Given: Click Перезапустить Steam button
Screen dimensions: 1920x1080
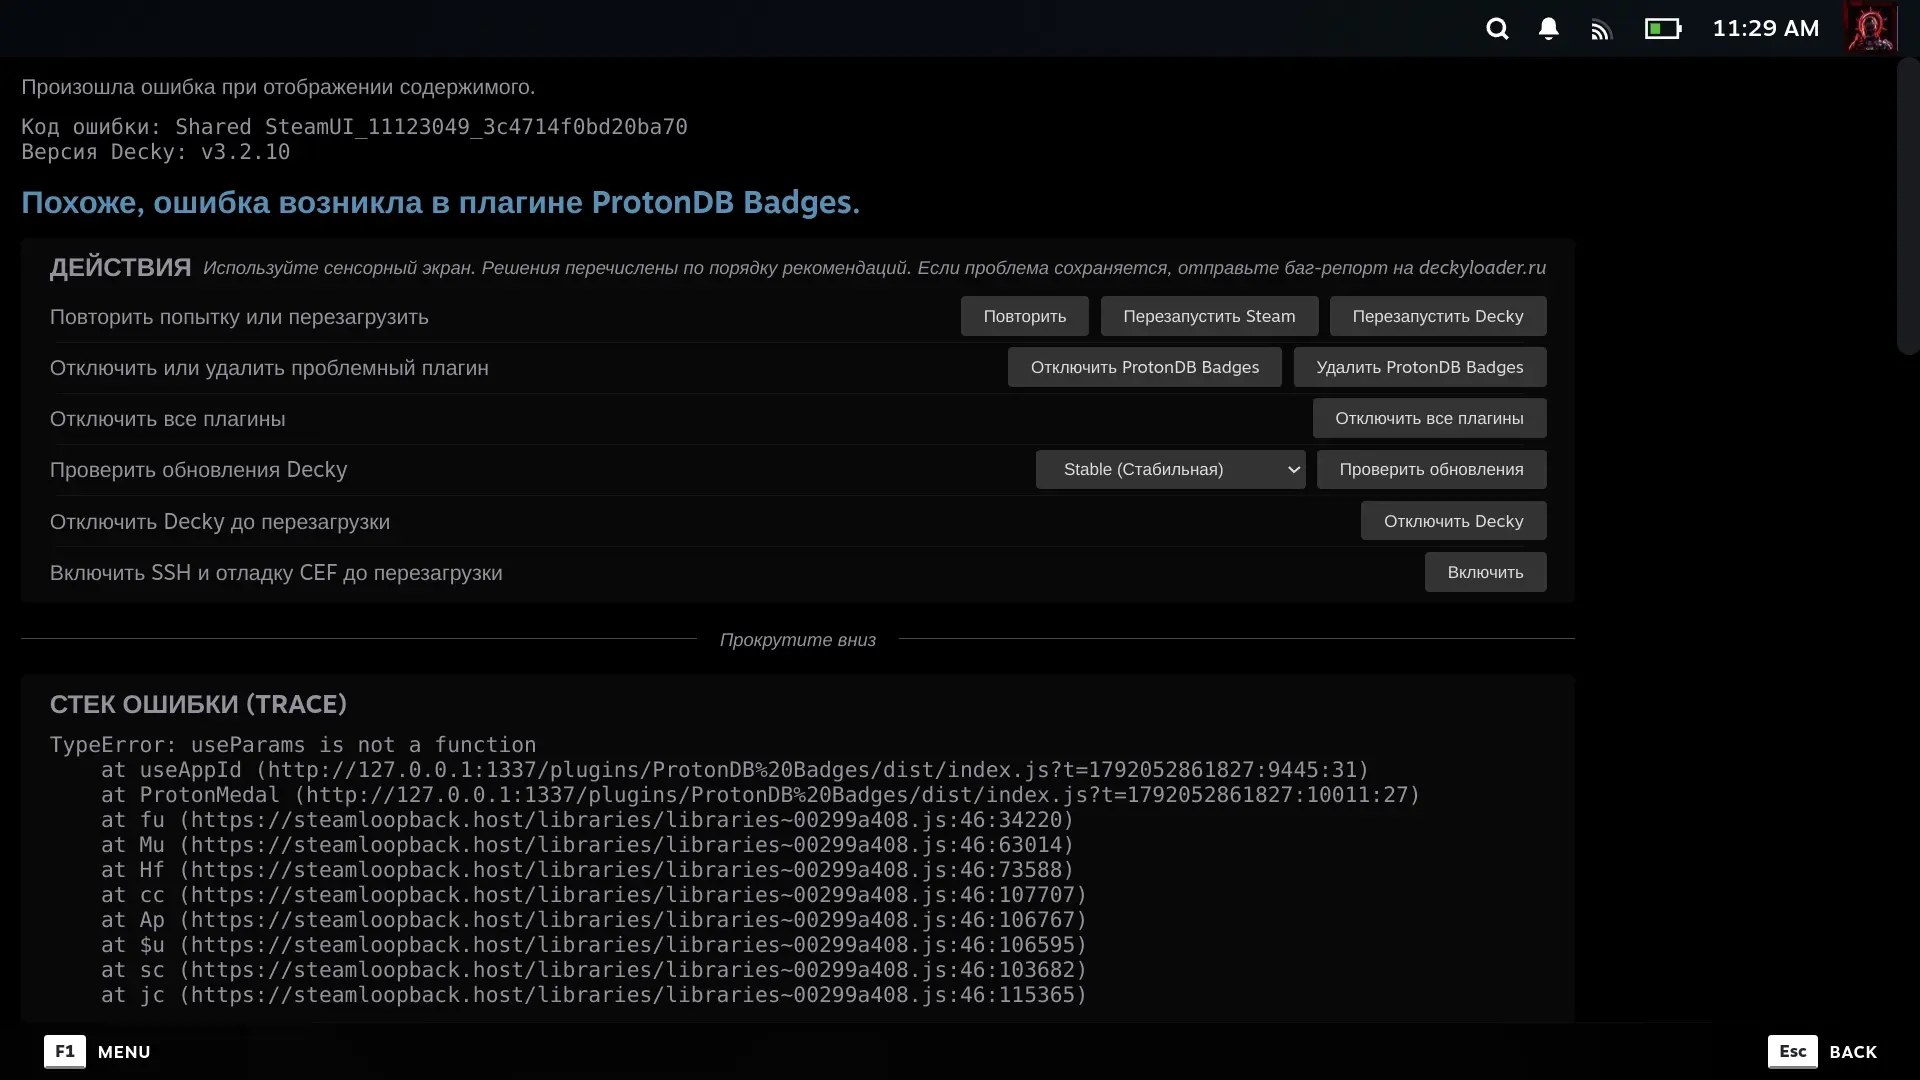Looking at the screenshot, I should (1209, 316).
